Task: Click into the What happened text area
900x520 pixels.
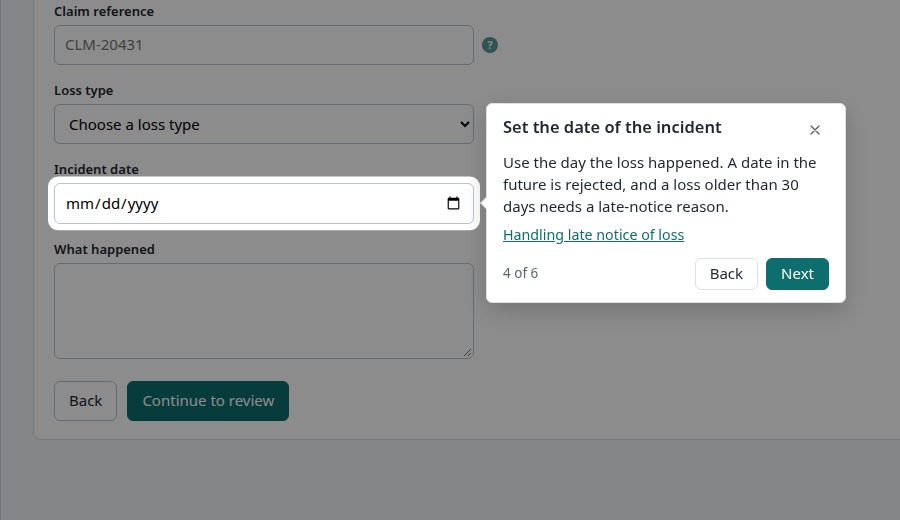Action: click(264, 311)
